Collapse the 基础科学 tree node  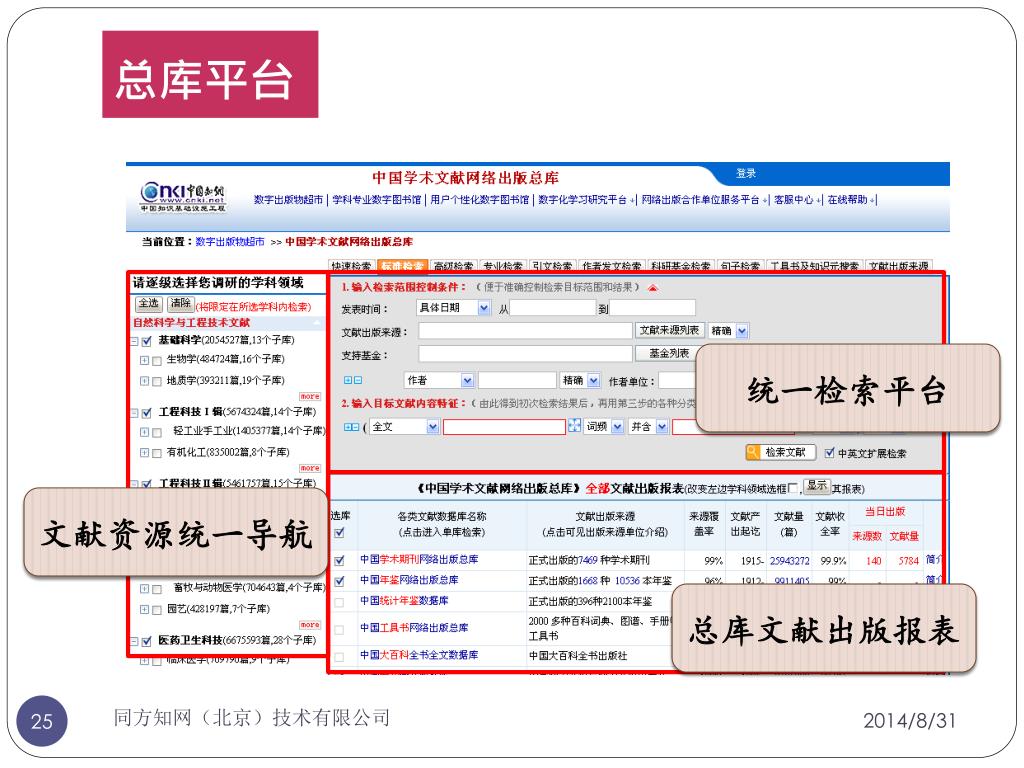135,341
